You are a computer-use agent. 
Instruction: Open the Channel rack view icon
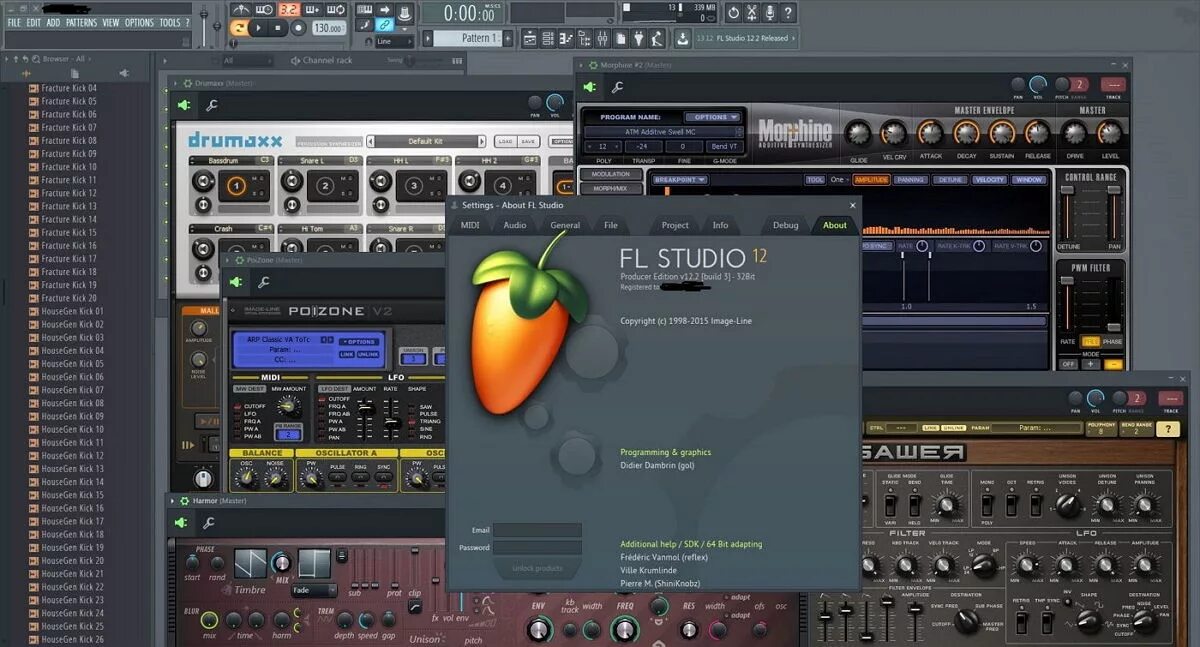(x=548, y=38)
